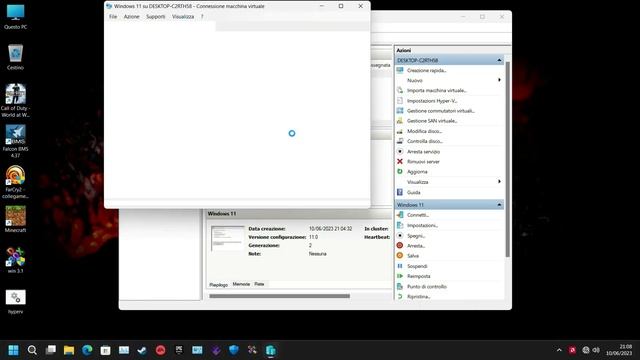Open Creazione rapida in Azioni panel
This screenshot has height=360, width=640.
(x=427, y=70)
